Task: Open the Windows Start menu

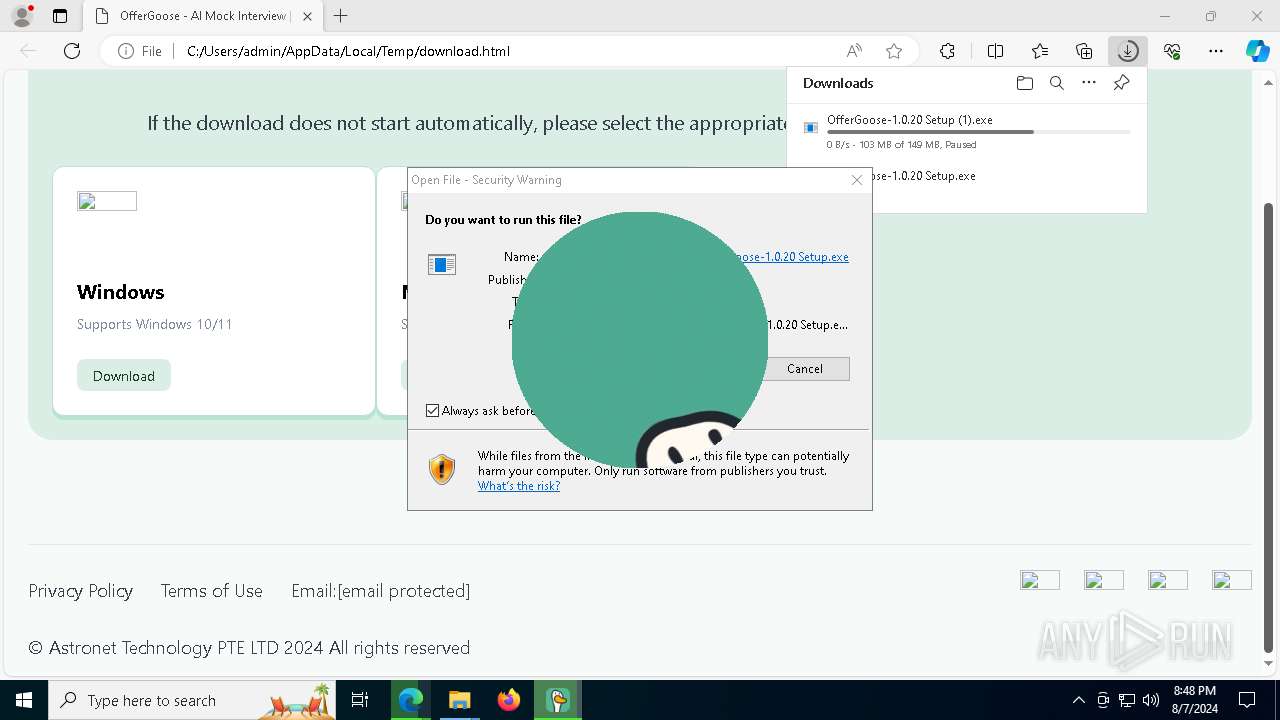Action: click(24, 700)
